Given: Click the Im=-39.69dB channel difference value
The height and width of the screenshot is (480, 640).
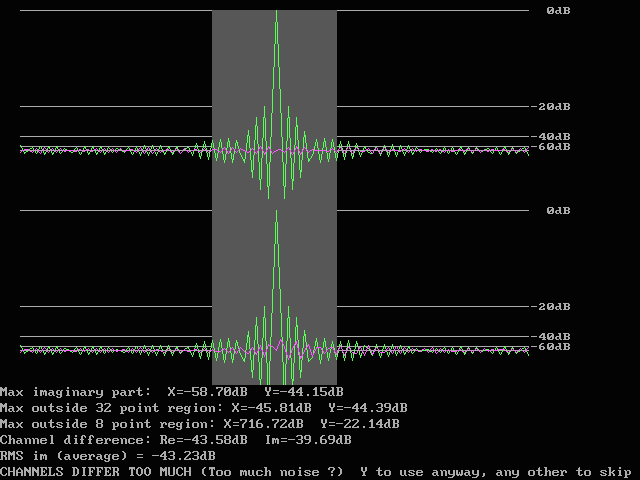Looking at the screenshot, I should tap(308, 440).
